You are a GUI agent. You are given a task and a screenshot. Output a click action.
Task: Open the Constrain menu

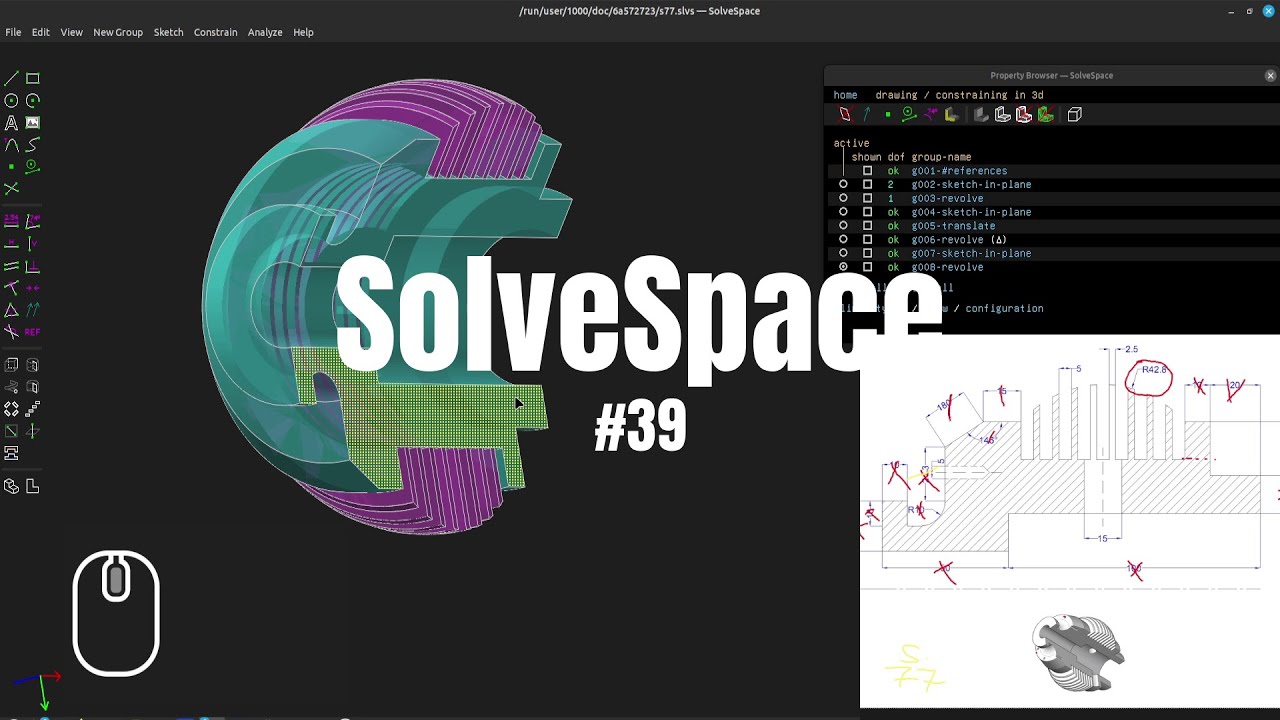coord(215,32)
